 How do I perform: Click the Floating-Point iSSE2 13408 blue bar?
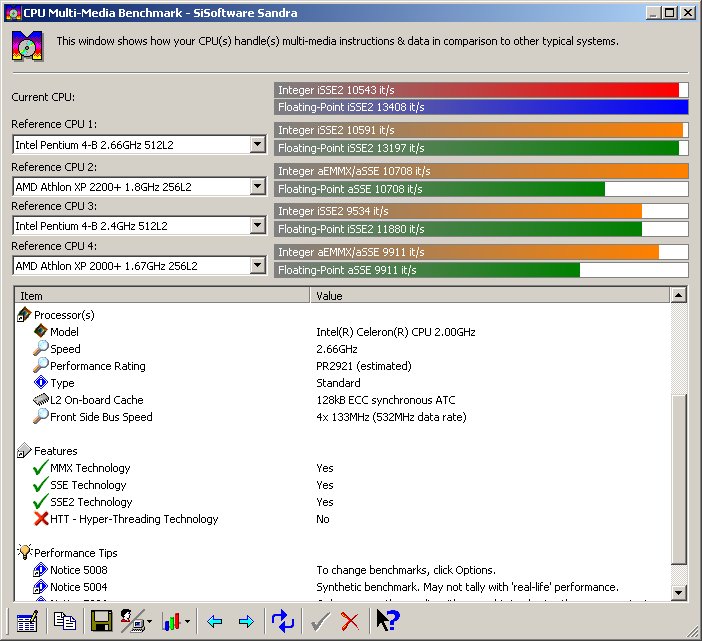point(481,107)
